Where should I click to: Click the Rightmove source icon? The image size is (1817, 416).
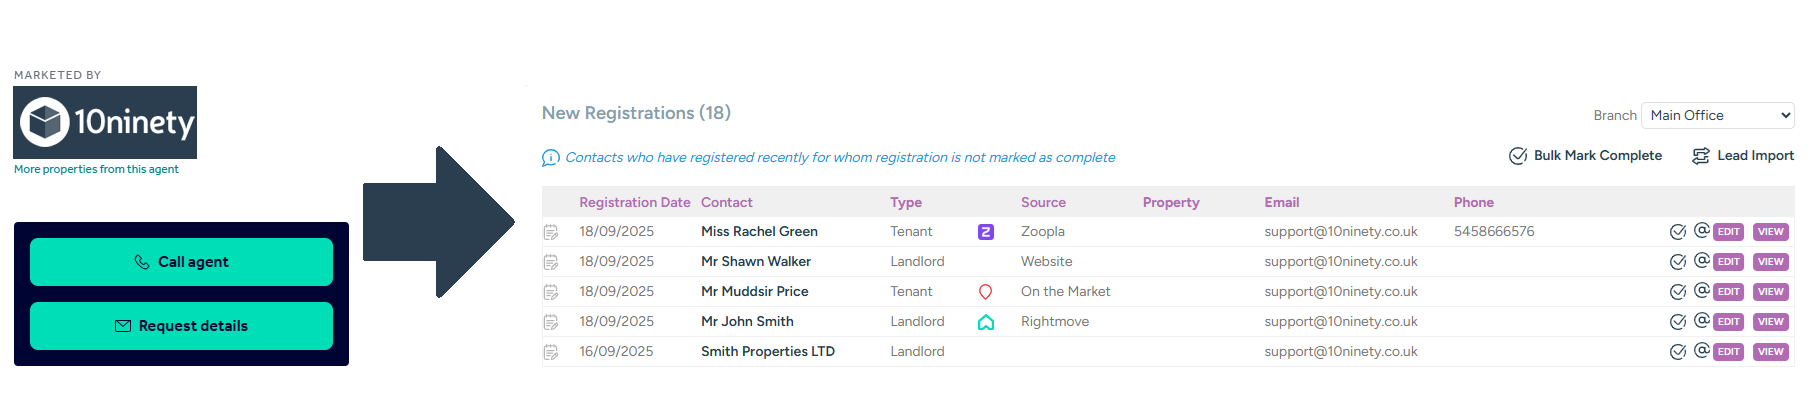(985, 322)
